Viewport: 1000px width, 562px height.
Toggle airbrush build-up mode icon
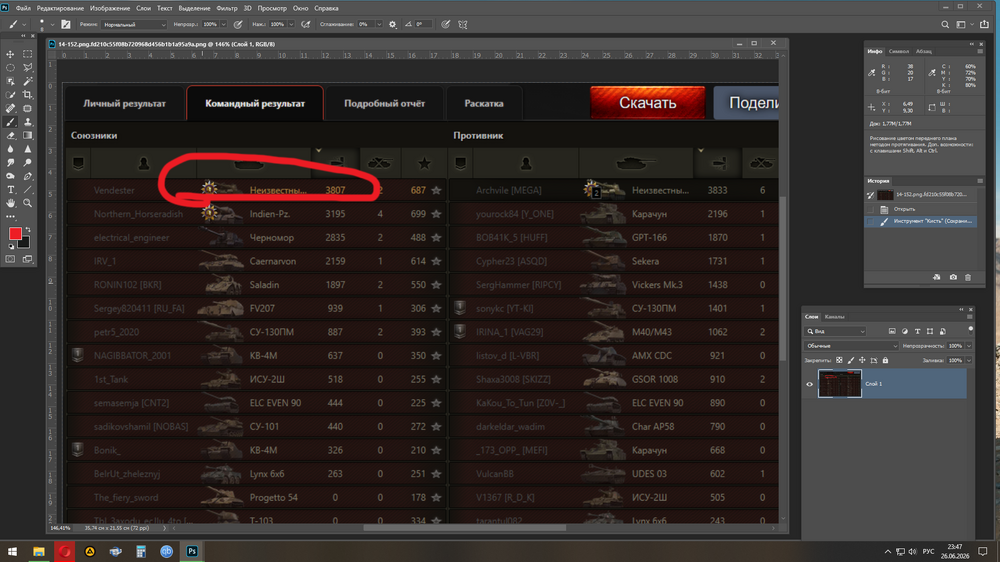305,24
